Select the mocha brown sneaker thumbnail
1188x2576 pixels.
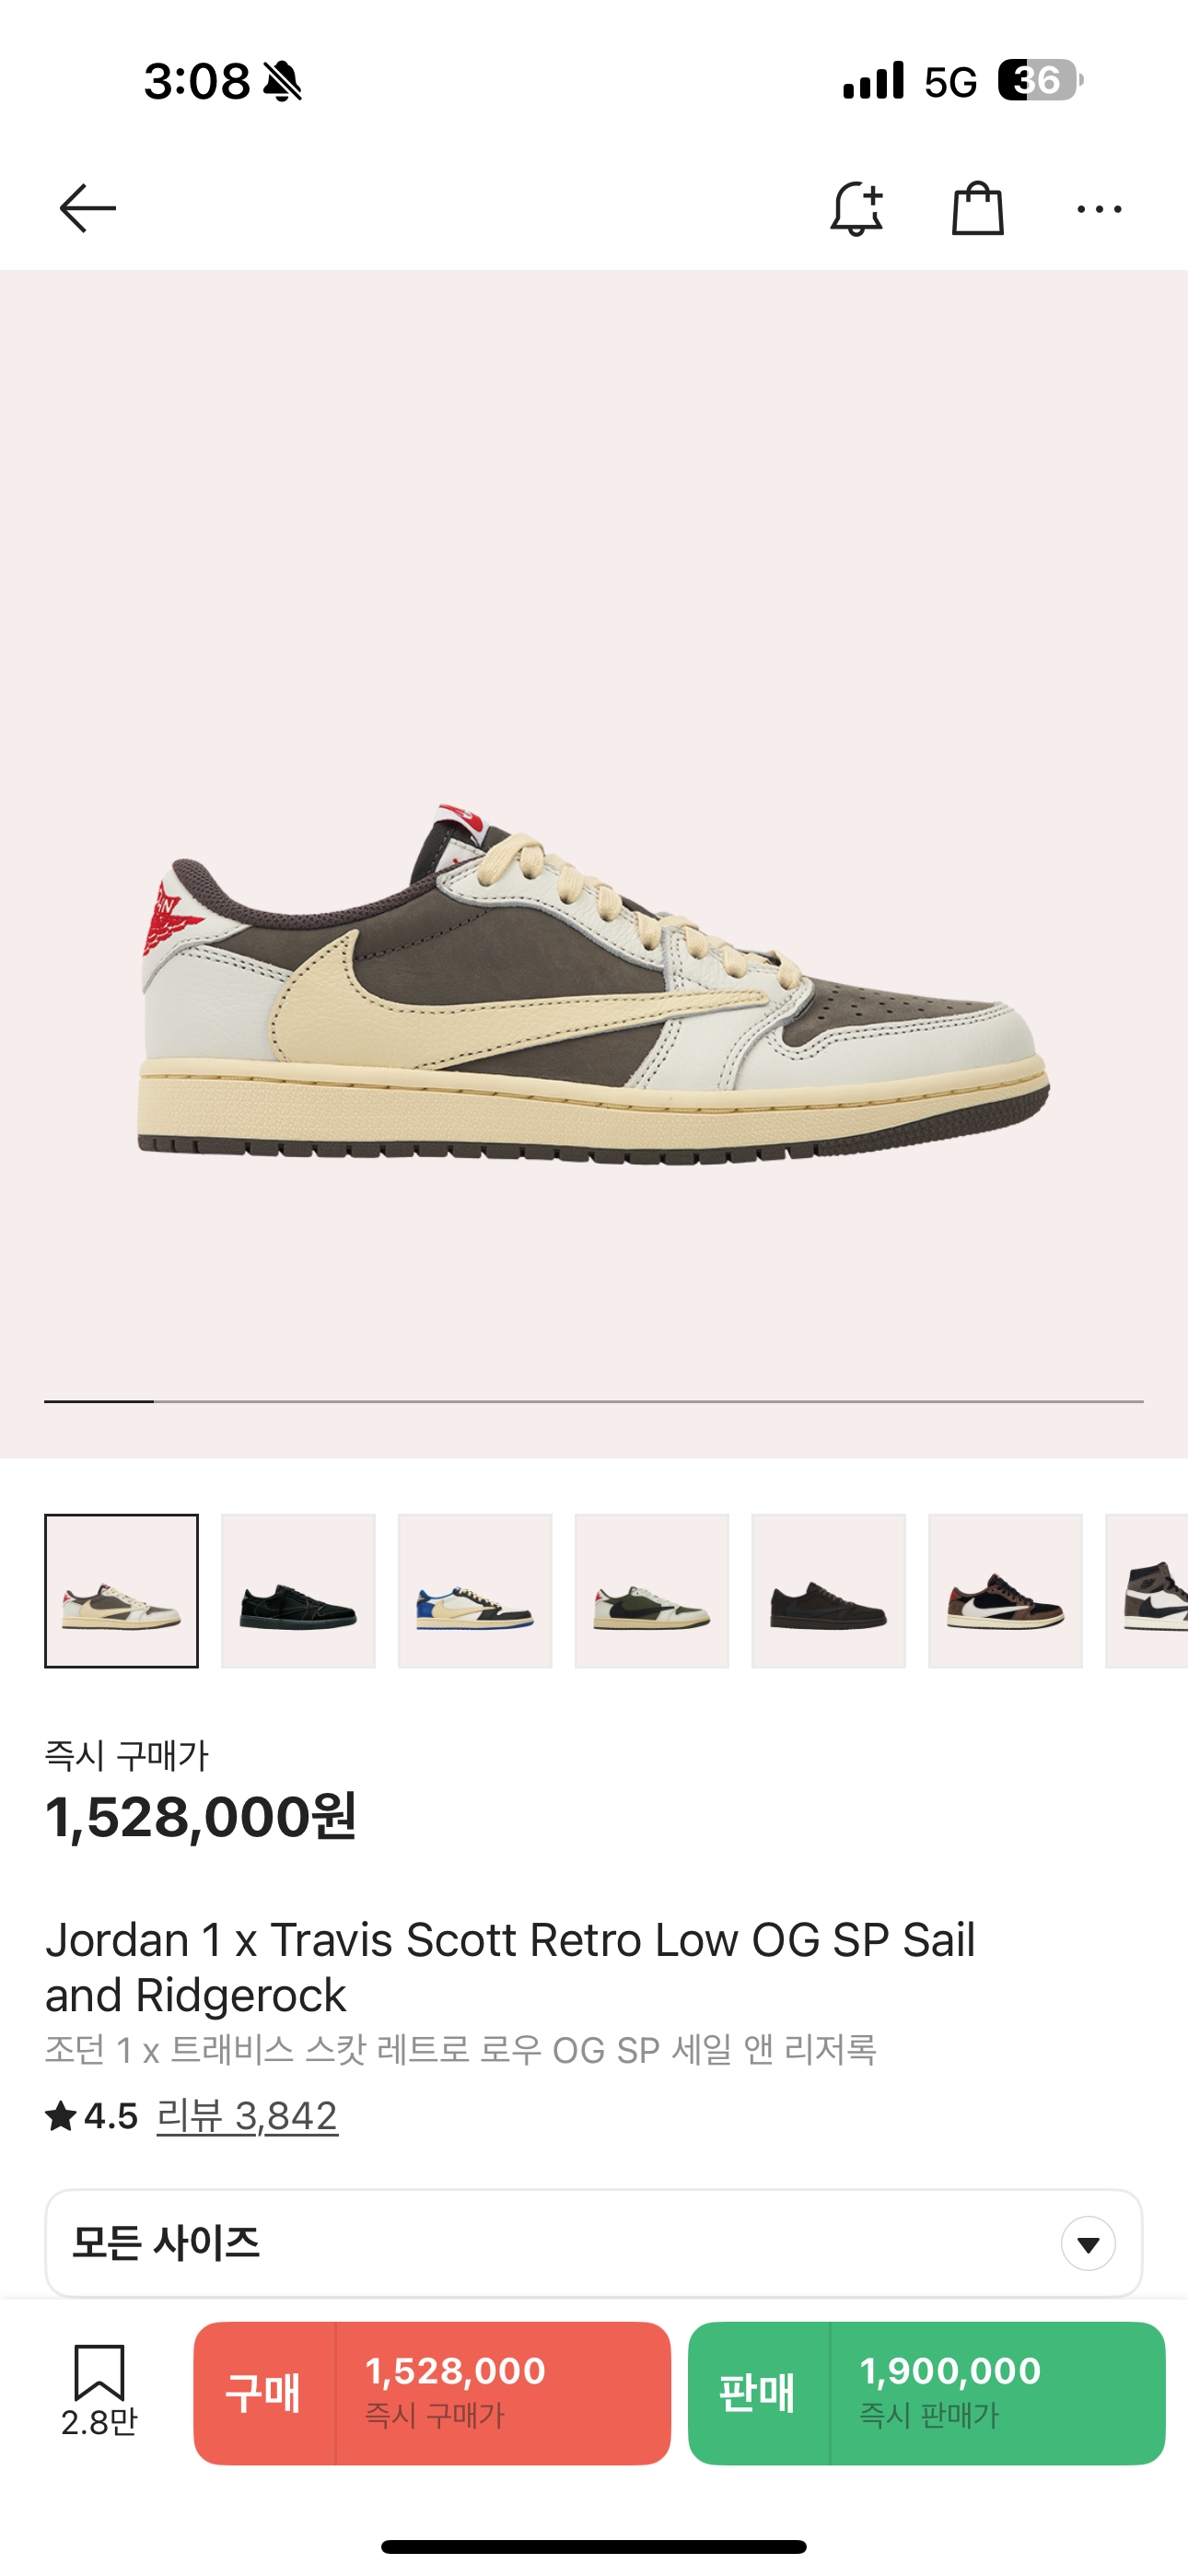1006,1591
